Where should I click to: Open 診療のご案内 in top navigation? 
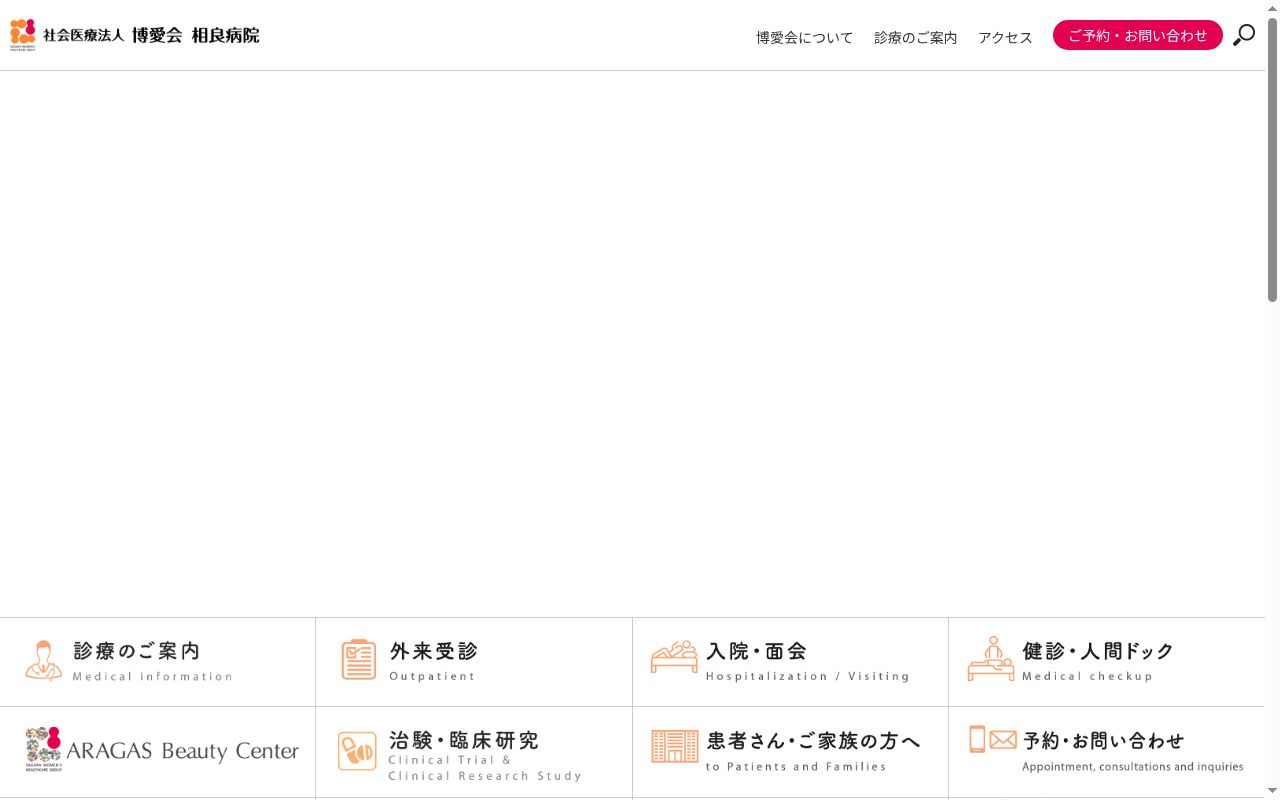tap(915, 37)
